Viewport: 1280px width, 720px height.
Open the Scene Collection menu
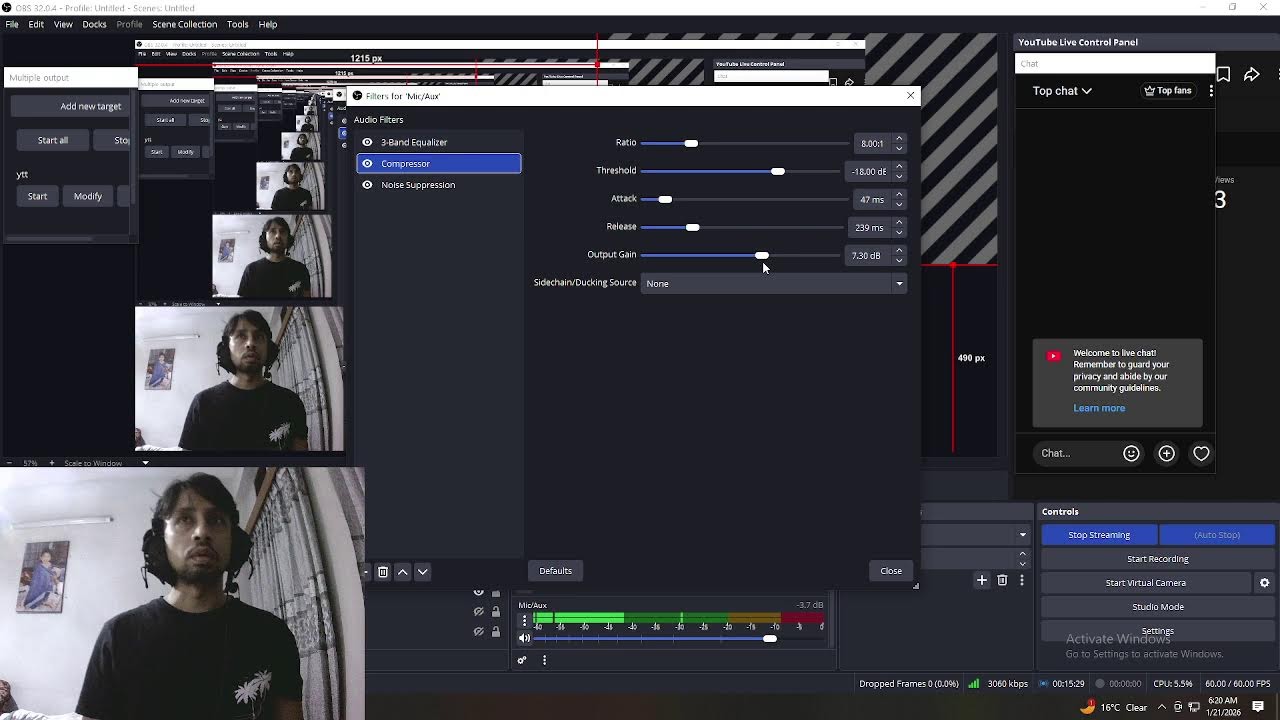(184, 24)
